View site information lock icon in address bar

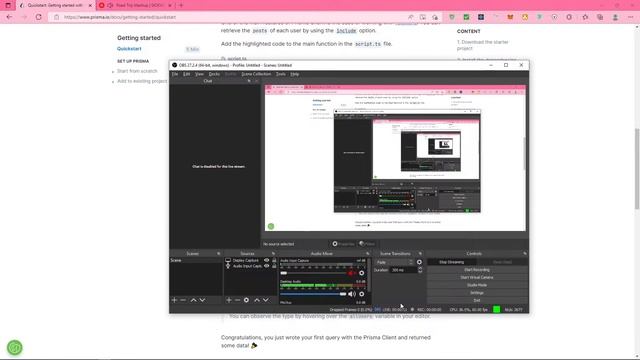pyautogui.click(x=57, y=17)
